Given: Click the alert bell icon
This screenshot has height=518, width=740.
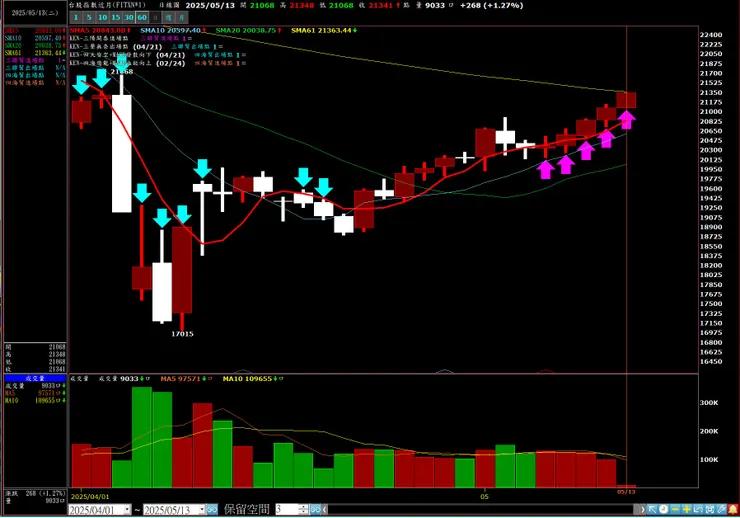Looking at the screenshot, I should [733, 510].
